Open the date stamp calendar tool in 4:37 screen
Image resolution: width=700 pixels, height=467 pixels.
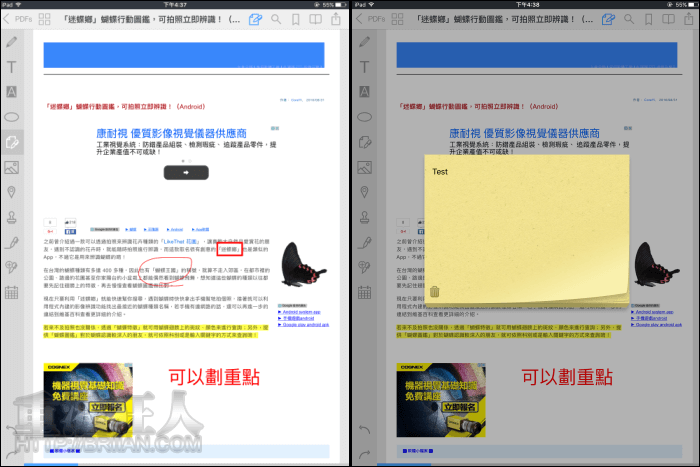click(12, 292)
